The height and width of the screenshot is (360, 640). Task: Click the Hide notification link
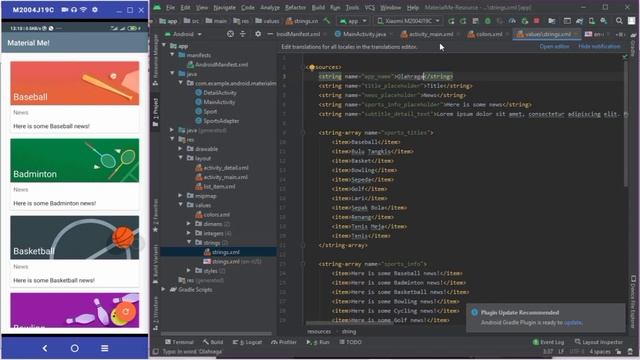[599, 47]
